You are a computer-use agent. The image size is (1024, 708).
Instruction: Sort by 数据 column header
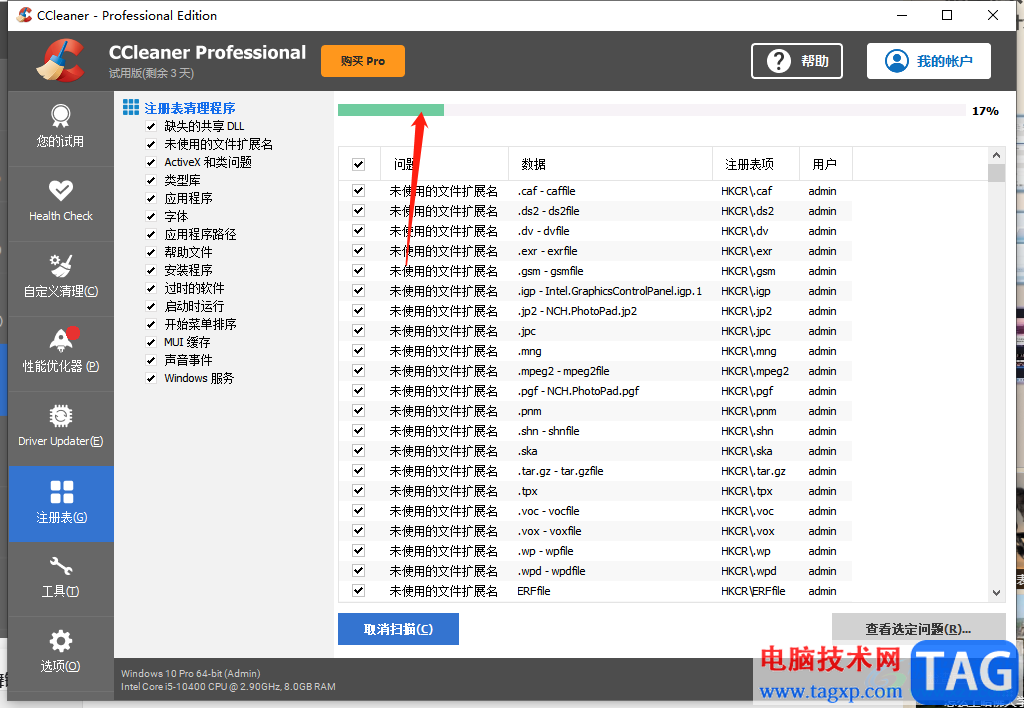(610, 164)
